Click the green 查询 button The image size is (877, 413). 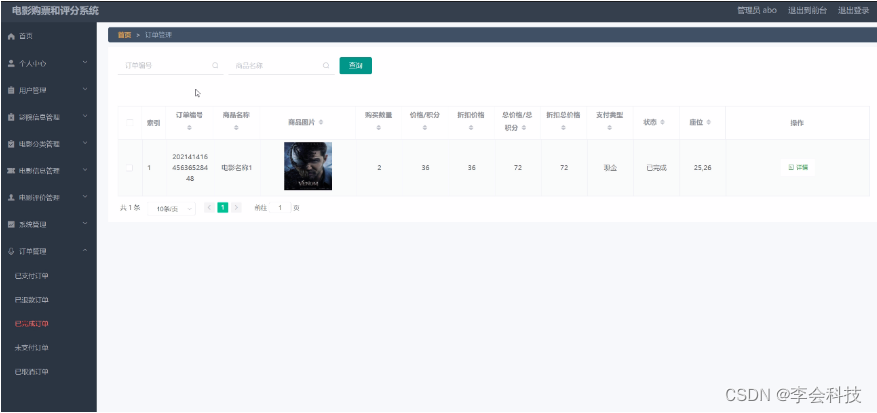pyautogui.click(x=356, y=65)
